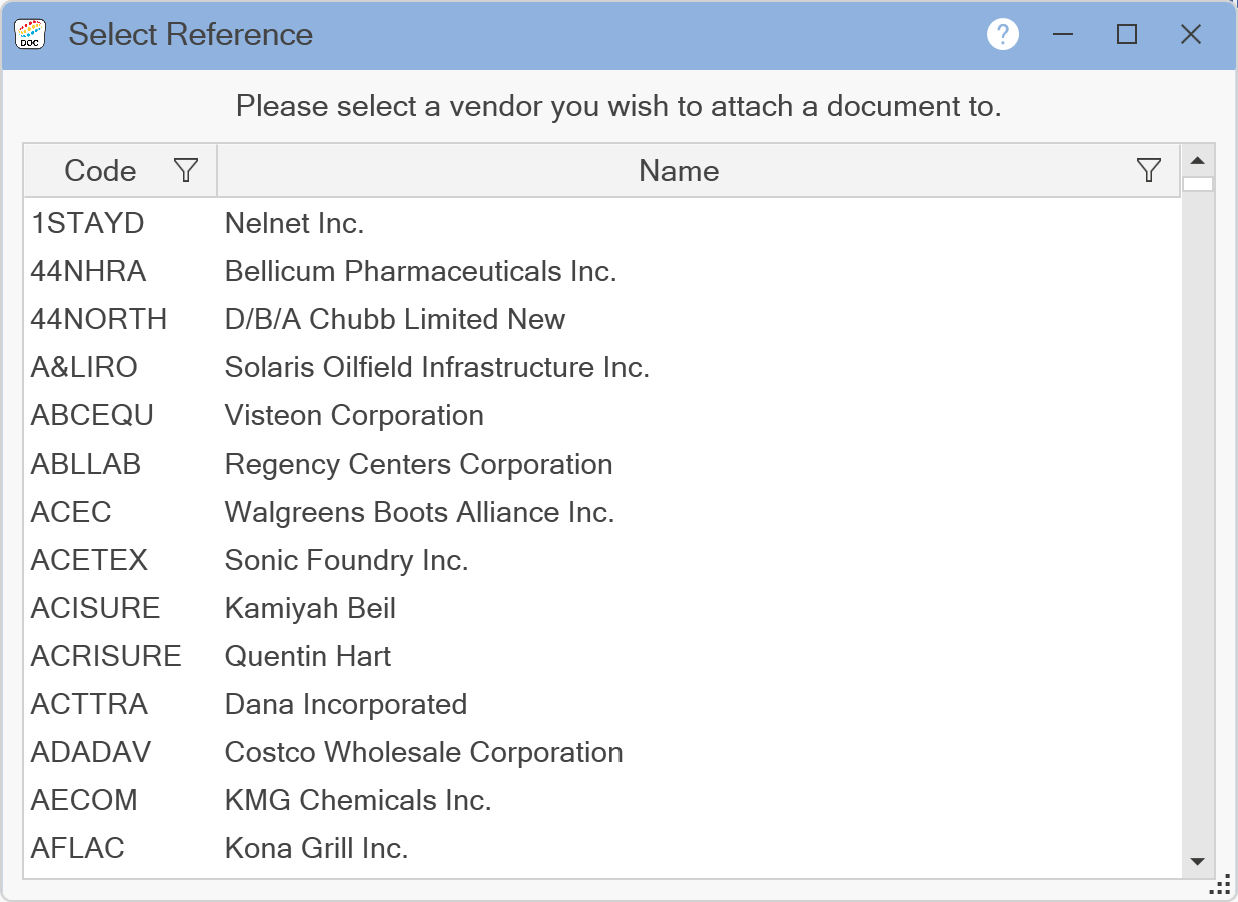The image size is (1238, 902).
Task: Maximize the Select Reference window
Action: pos(1127,35)
